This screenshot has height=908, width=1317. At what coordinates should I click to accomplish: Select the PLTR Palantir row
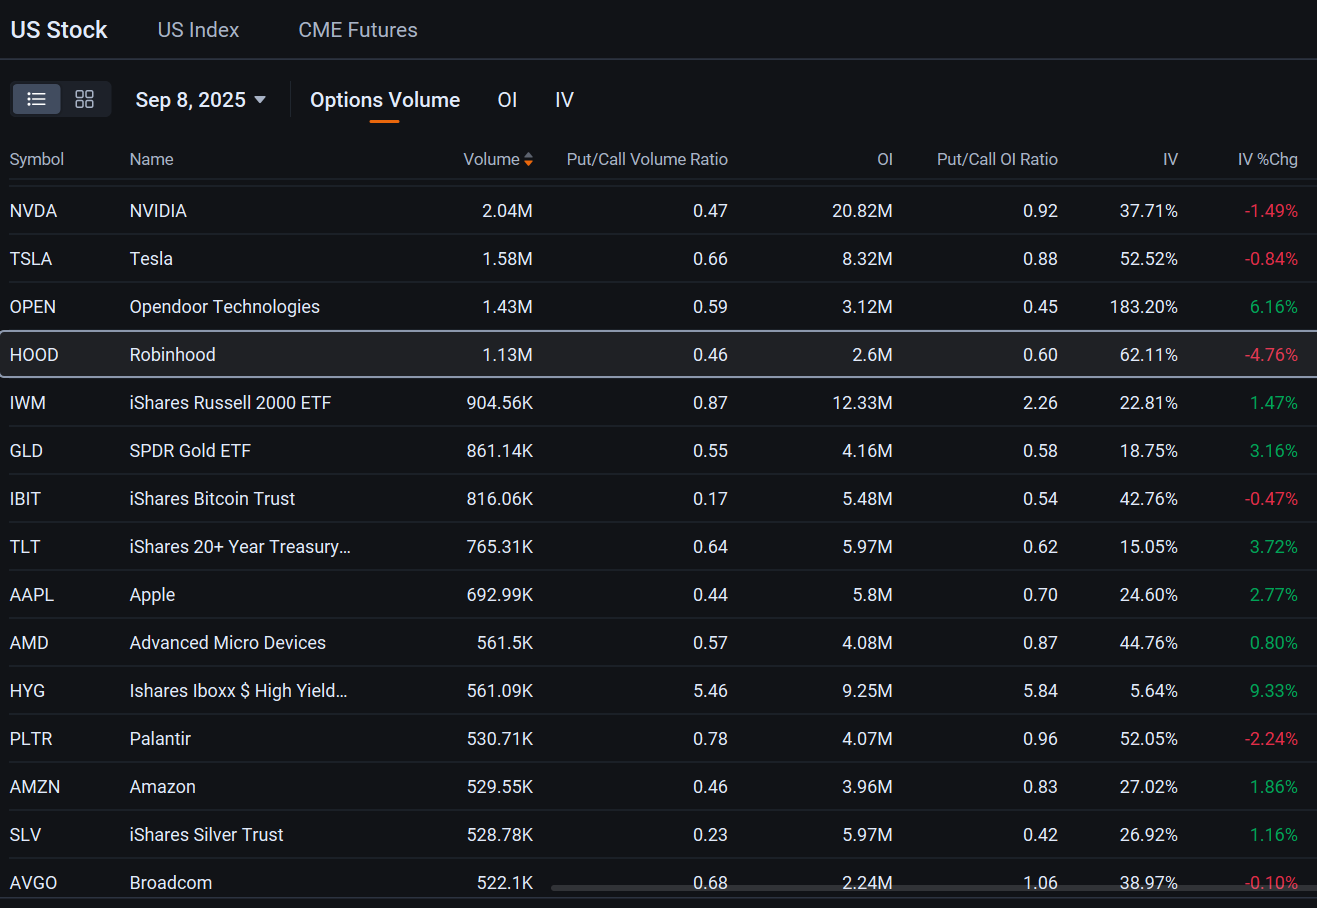pos(658,739)
